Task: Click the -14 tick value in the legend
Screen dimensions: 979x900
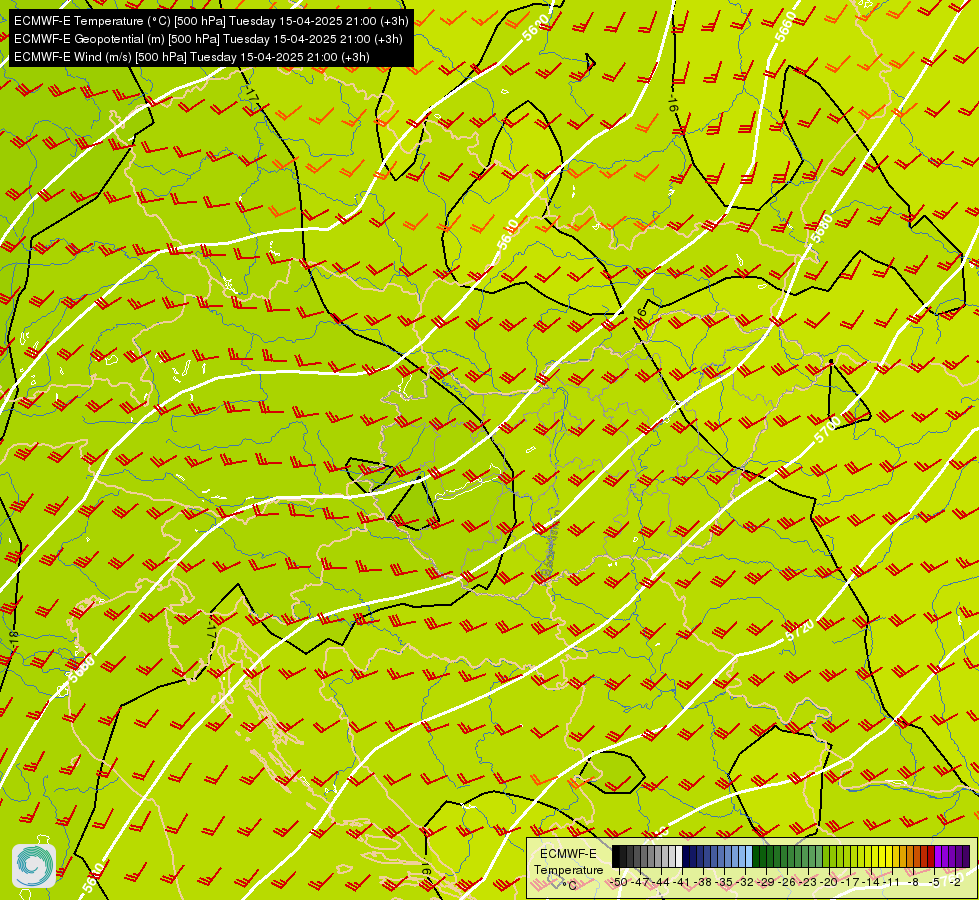Action: tap(871, 882)
